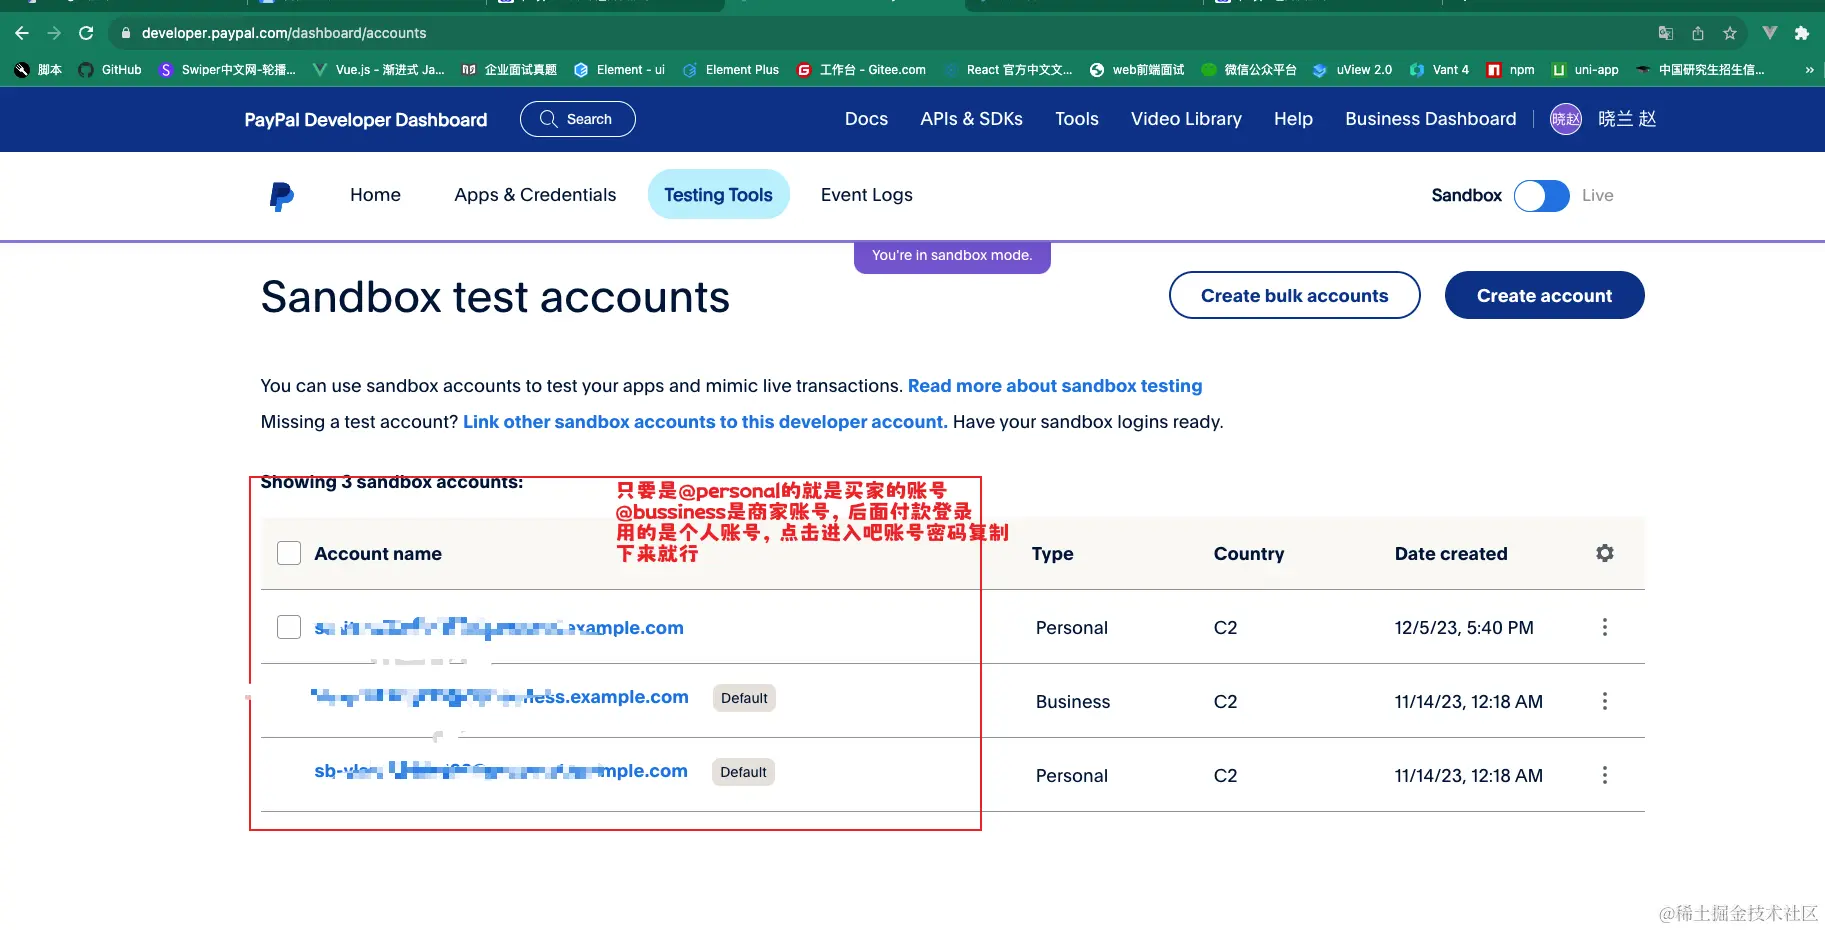Open the Tools menu
The width and height of the screenshot is (1825, 930).
tap(1077, 119)
